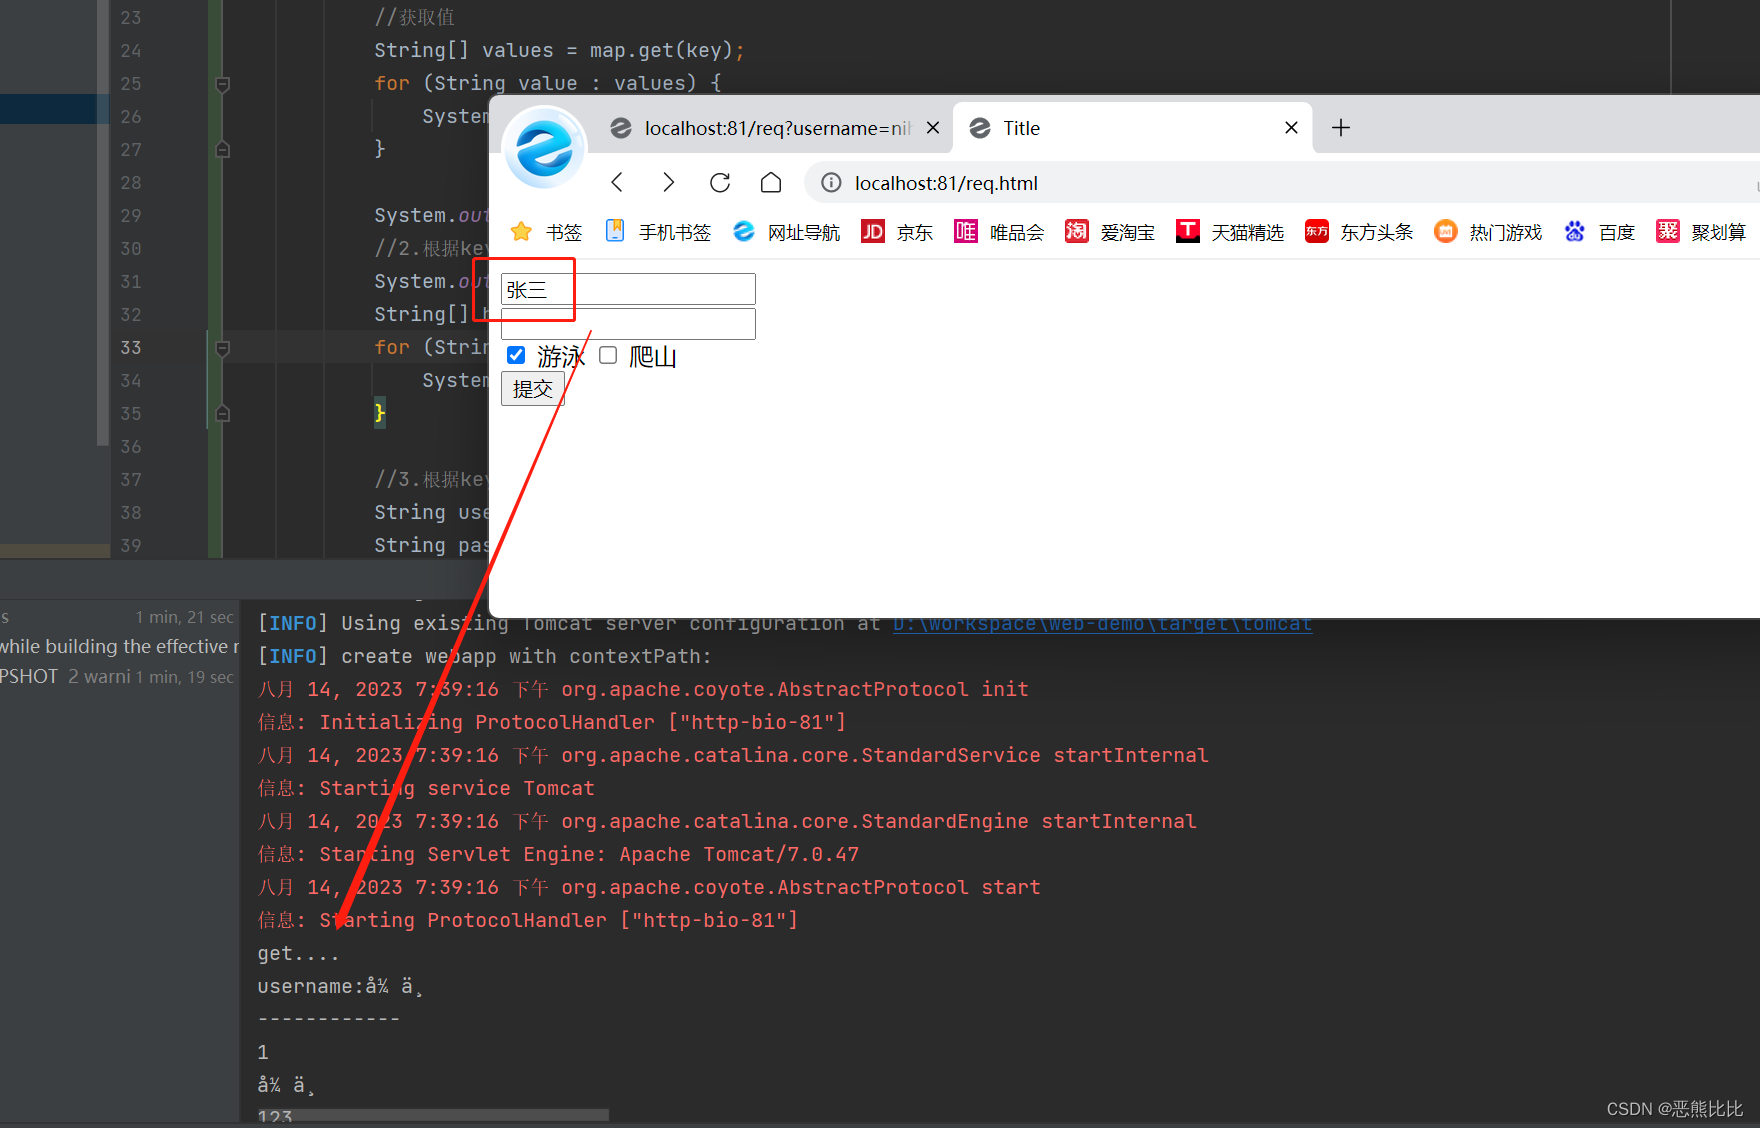
Task: Open the 网址导航 bookmark
Action: click(787, 232)
